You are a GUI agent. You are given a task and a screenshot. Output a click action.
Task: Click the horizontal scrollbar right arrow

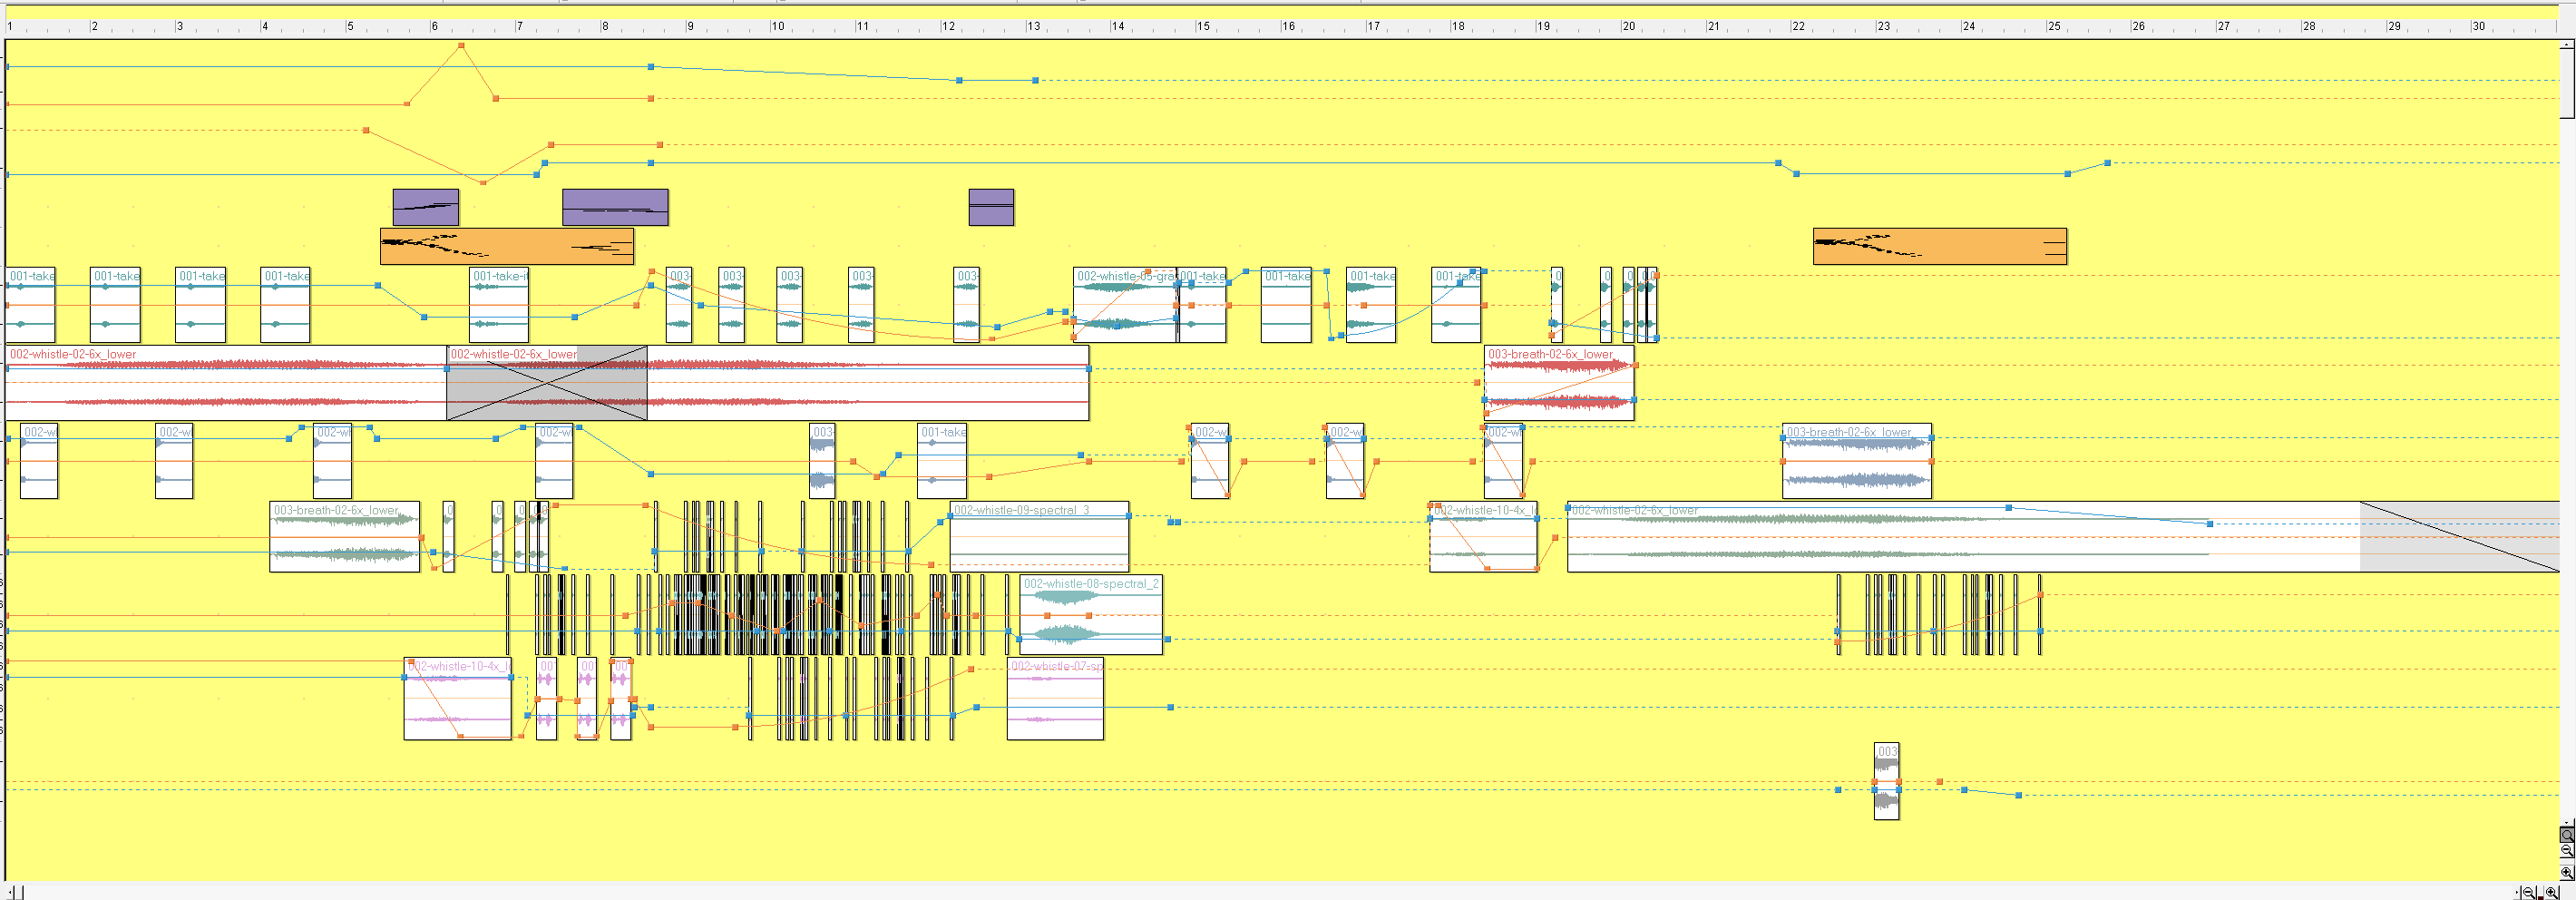[2517, 892]
